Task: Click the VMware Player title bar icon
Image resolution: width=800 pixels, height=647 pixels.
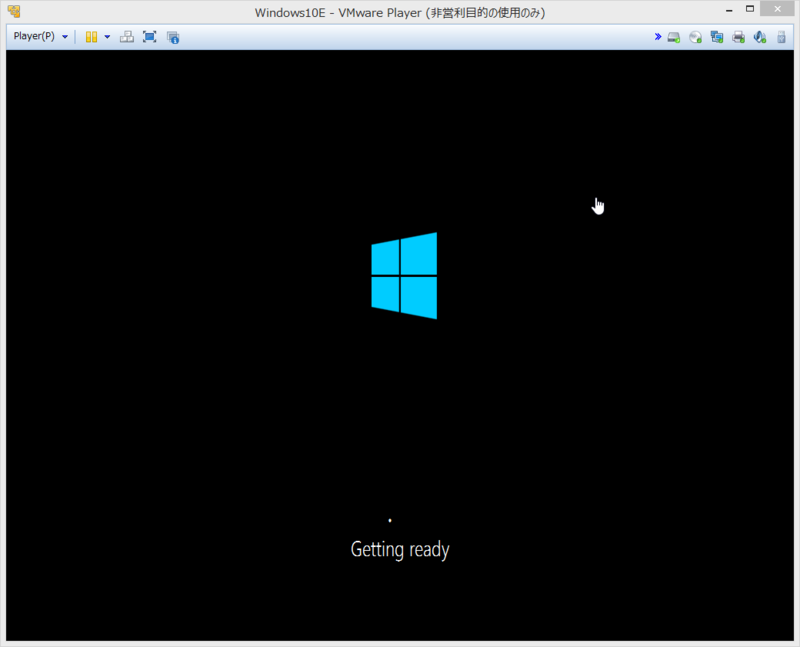Action: (14, 11)
